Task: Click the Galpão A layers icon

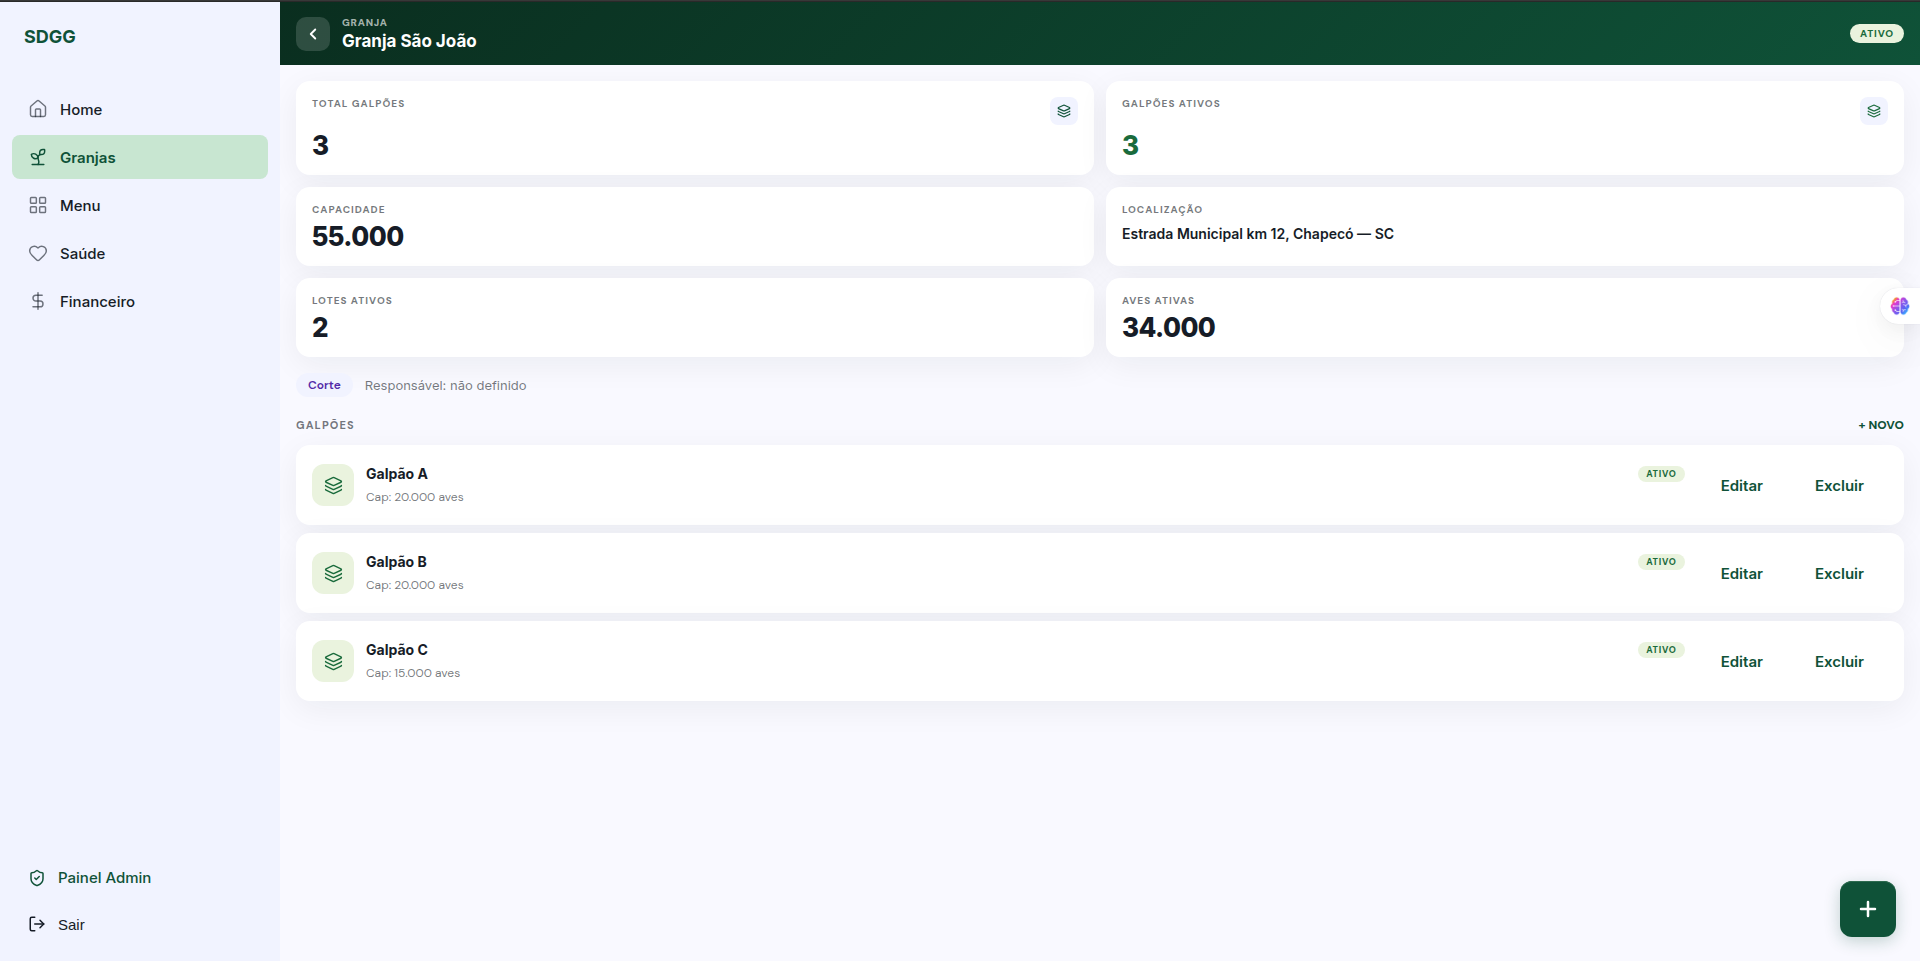Action: (333, 485)
